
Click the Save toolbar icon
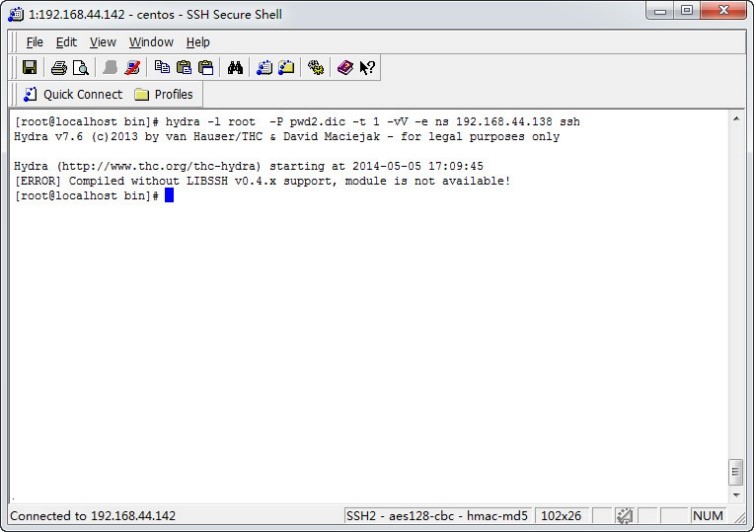tap(30, 67)
